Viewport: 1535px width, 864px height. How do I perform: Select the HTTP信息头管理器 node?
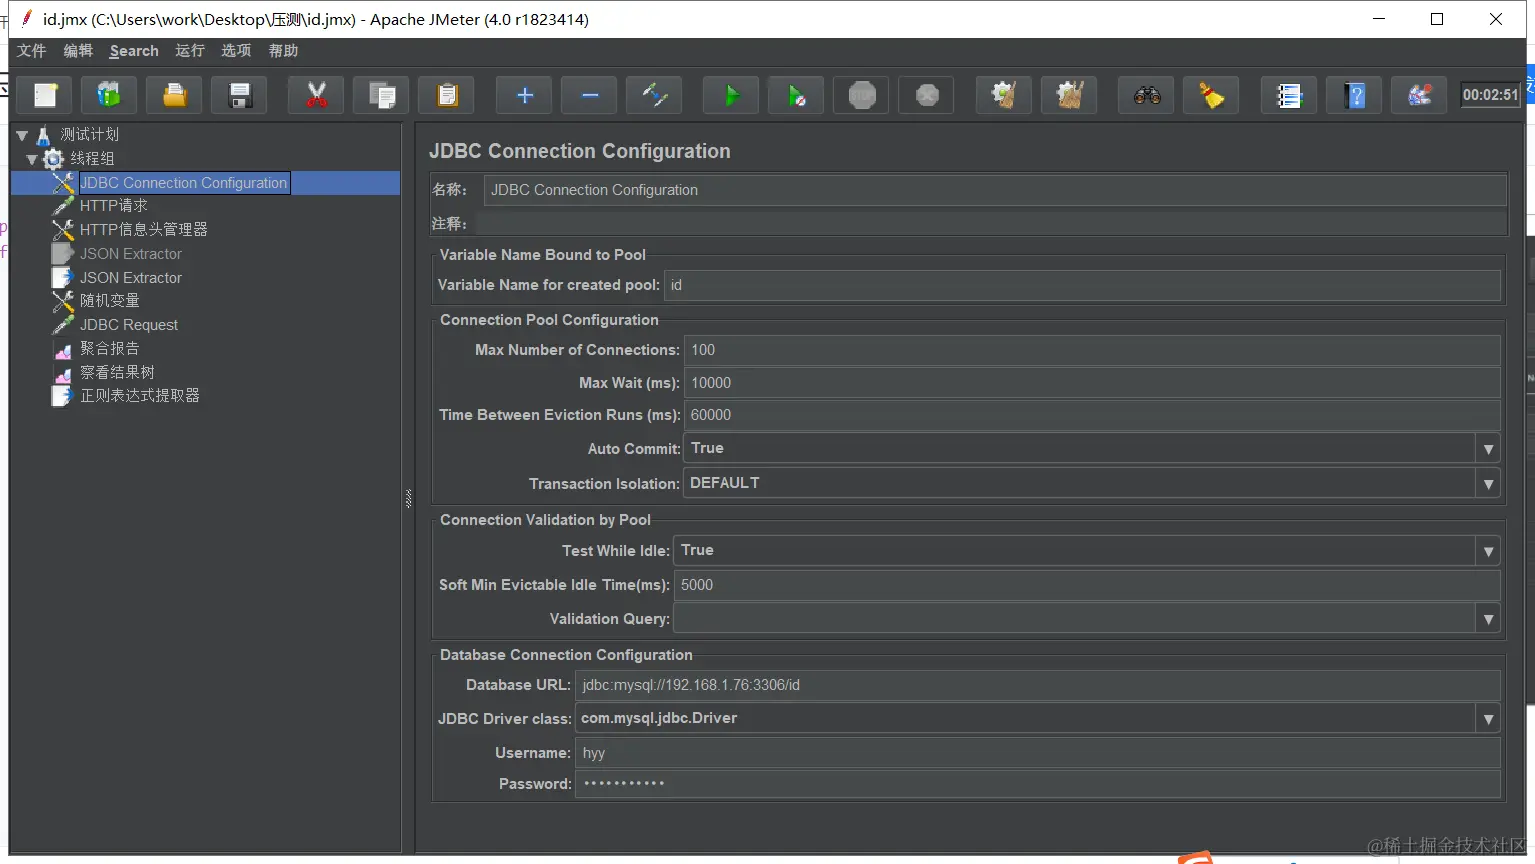144,229
